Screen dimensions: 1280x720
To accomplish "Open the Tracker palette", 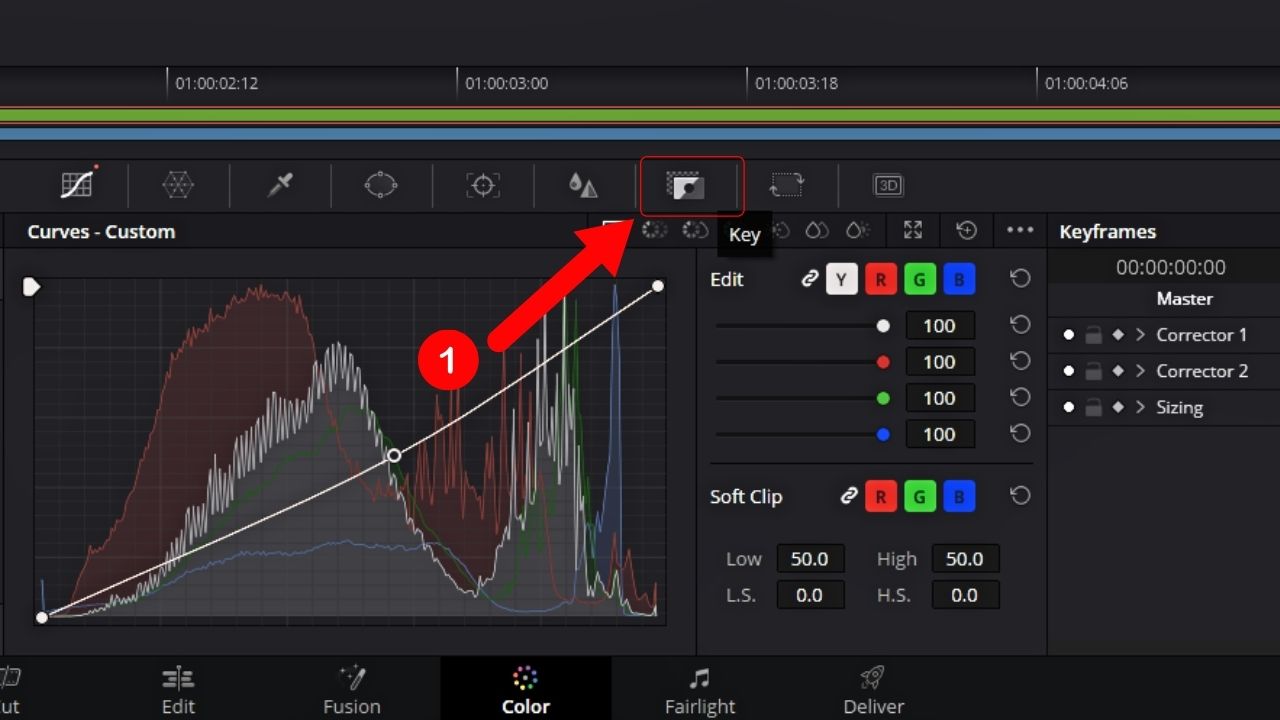I will [x=482, y=185].
